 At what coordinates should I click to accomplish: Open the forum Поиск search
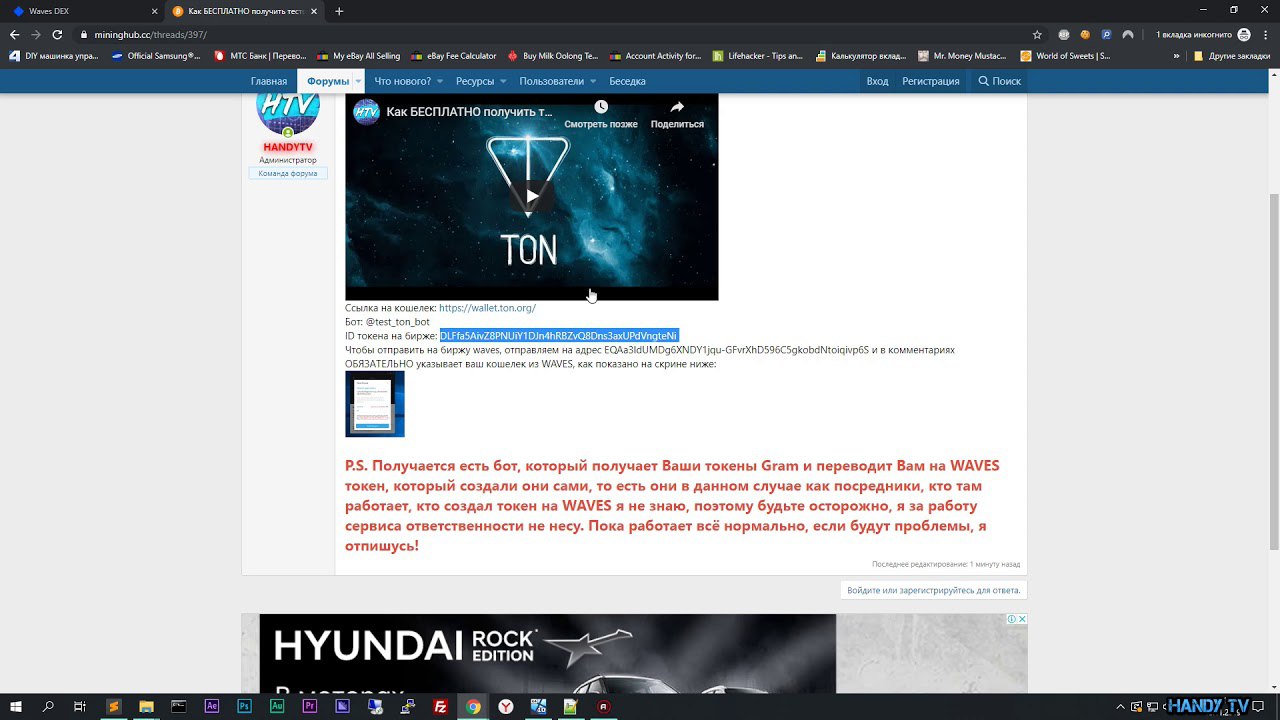[1000, 81]
